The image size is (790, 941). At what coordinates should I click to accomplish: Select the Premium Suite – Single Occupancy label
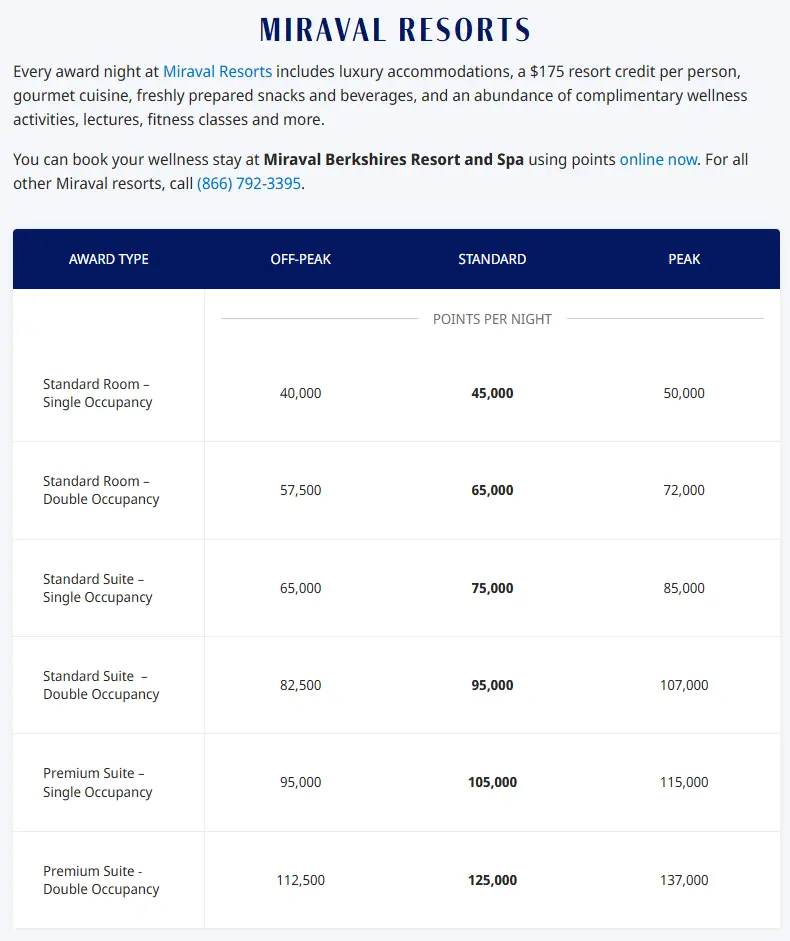click(x=98, y=783)
